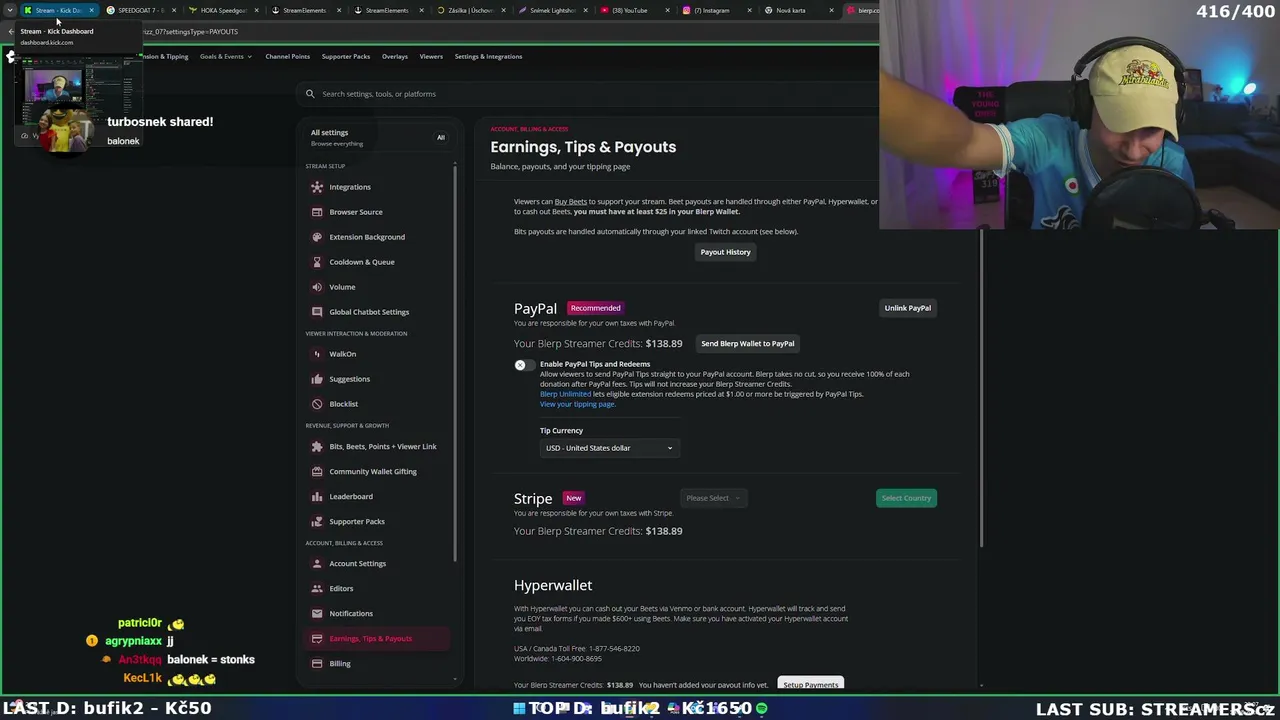Image resolution: width=1280 pixels, height=720 pixels.
Task: Open the Overlays navigation item
Action: coord(395,56)
